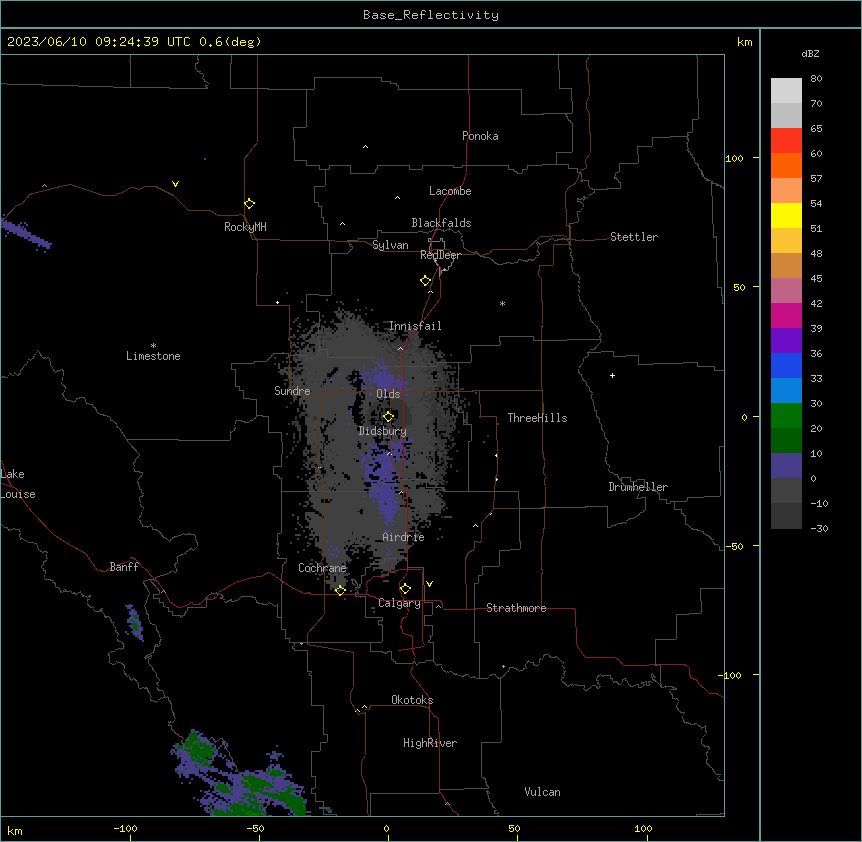
Task: Click the light gray 70-80 dBZ legend swatch
Action: click(786, 90)
